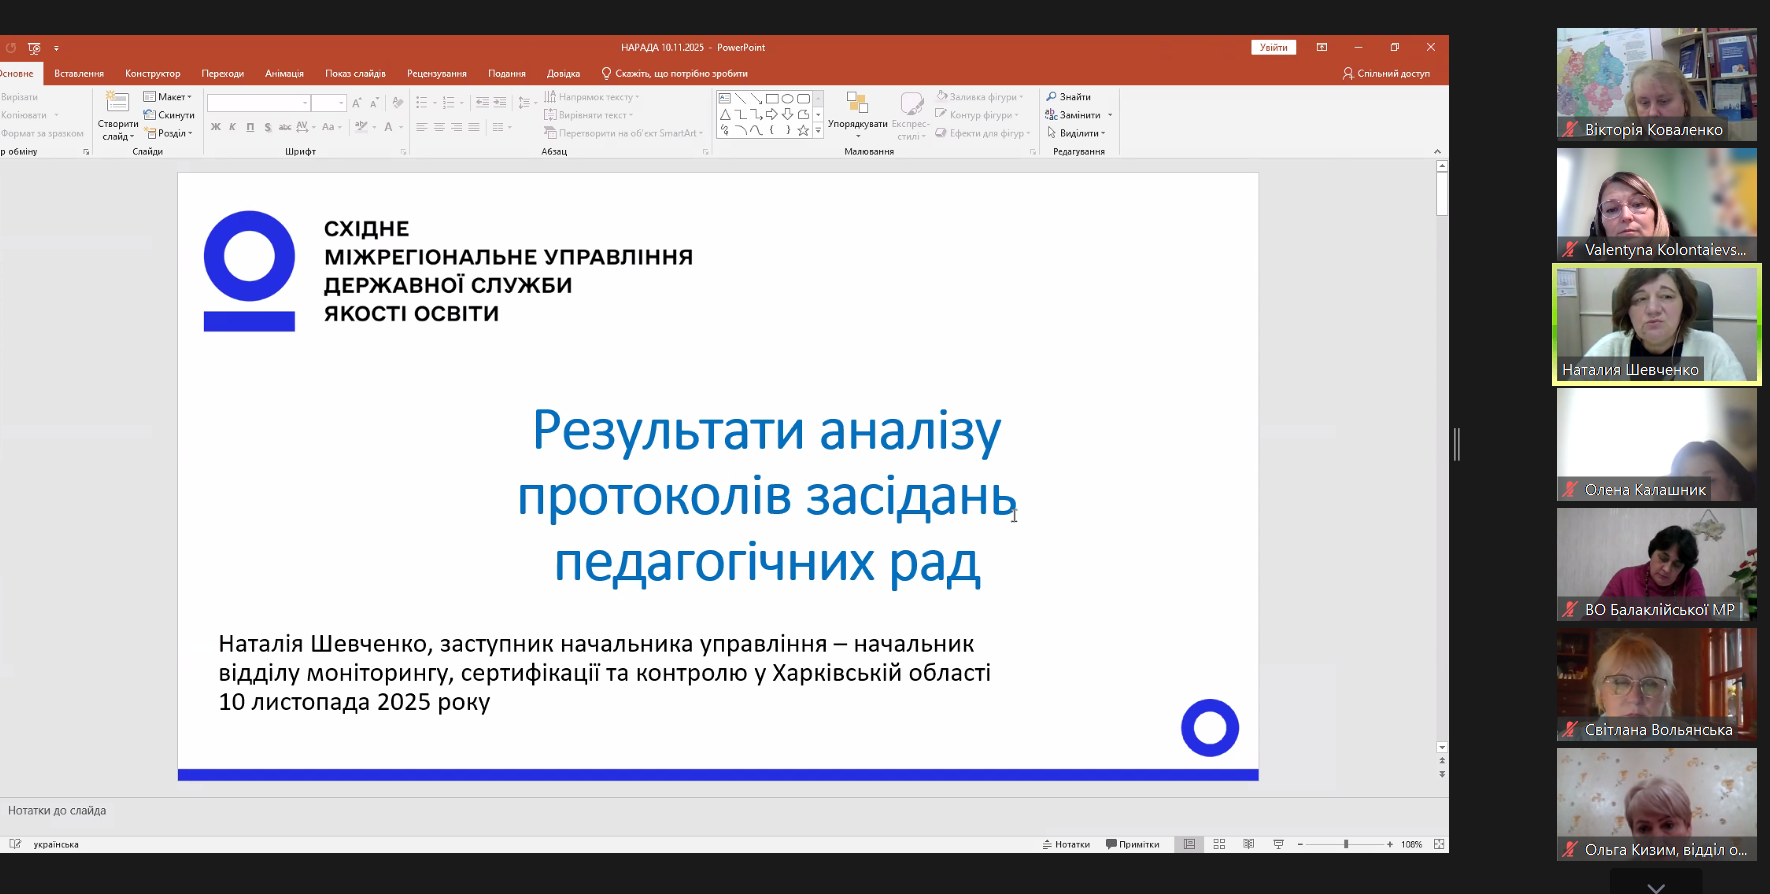
Task: Click the Створити слайд (New Slide) icon
Action: point(117,102)
